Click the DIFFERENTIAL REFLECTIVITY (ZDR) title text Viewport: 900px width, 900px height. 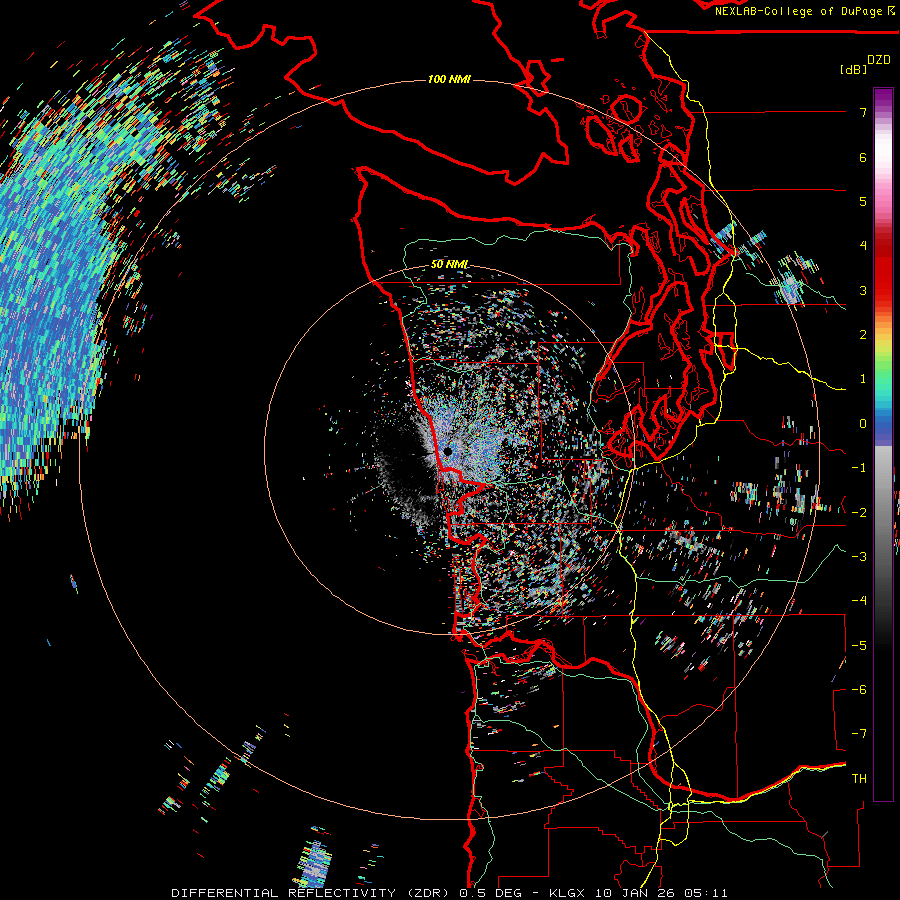point(313,893)
